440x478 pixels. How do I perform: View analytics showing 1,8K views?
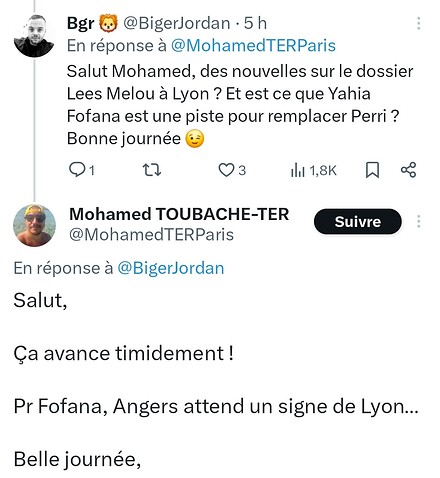(x=314, y=170)
